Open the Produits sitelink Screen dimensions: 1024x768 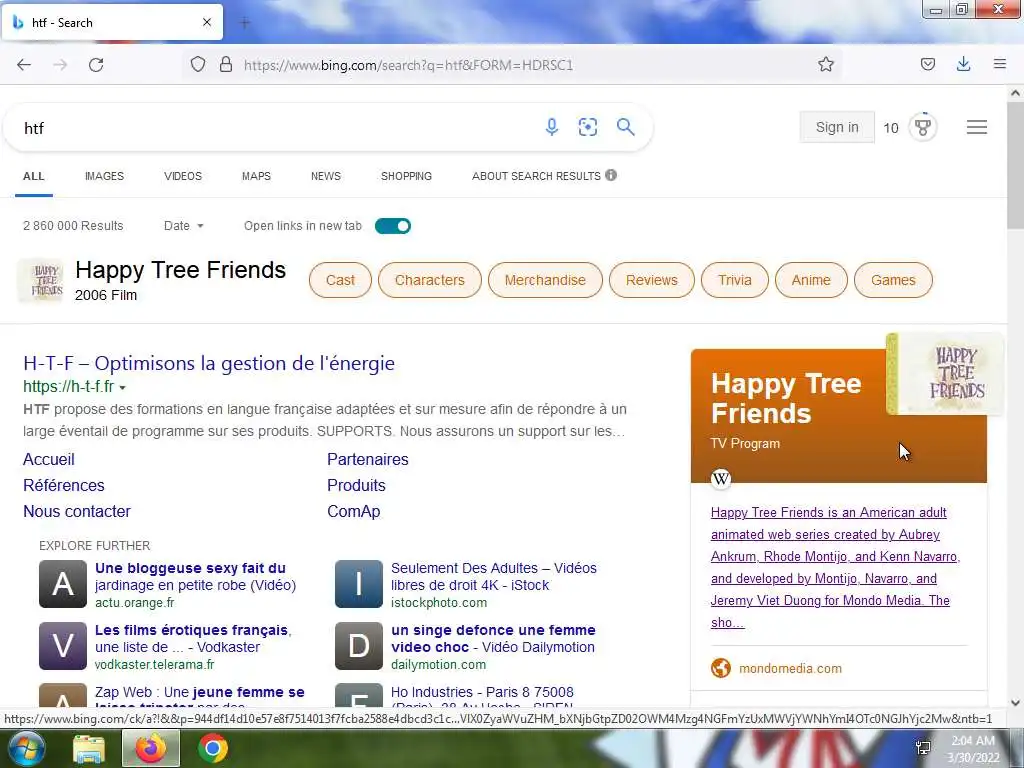357,485
